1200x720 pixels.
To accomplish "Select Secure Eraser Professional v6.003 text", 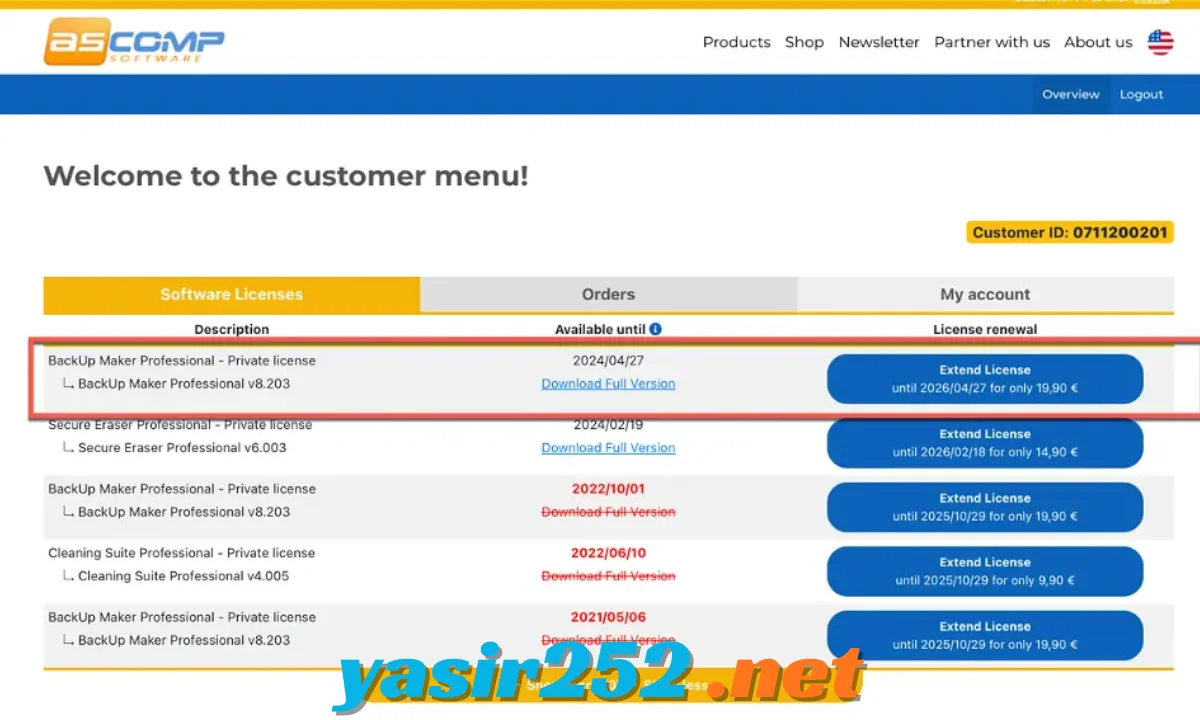I will pos(182,448).
